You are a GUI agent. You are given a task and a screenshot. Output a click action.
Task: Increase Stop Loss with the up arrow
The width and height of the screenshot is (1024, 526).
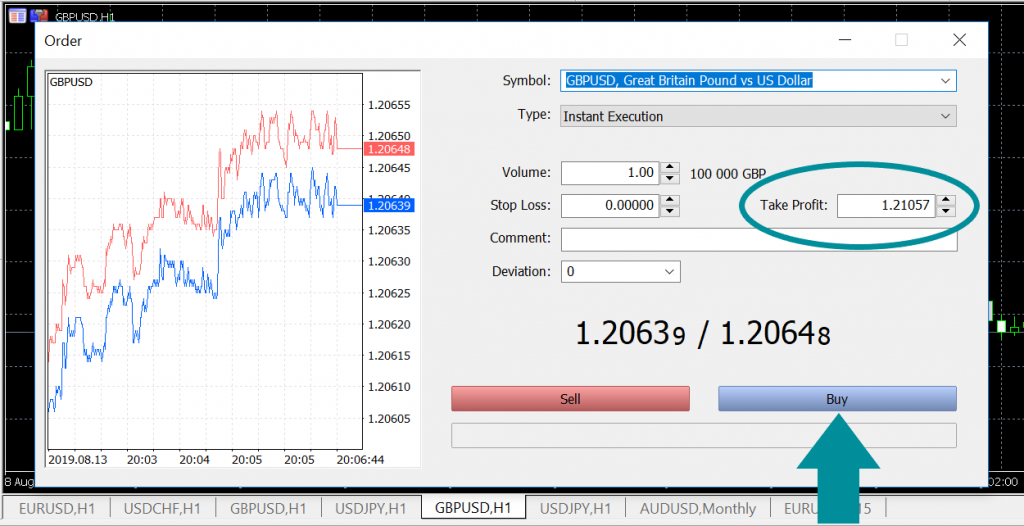tap(670, 200)
